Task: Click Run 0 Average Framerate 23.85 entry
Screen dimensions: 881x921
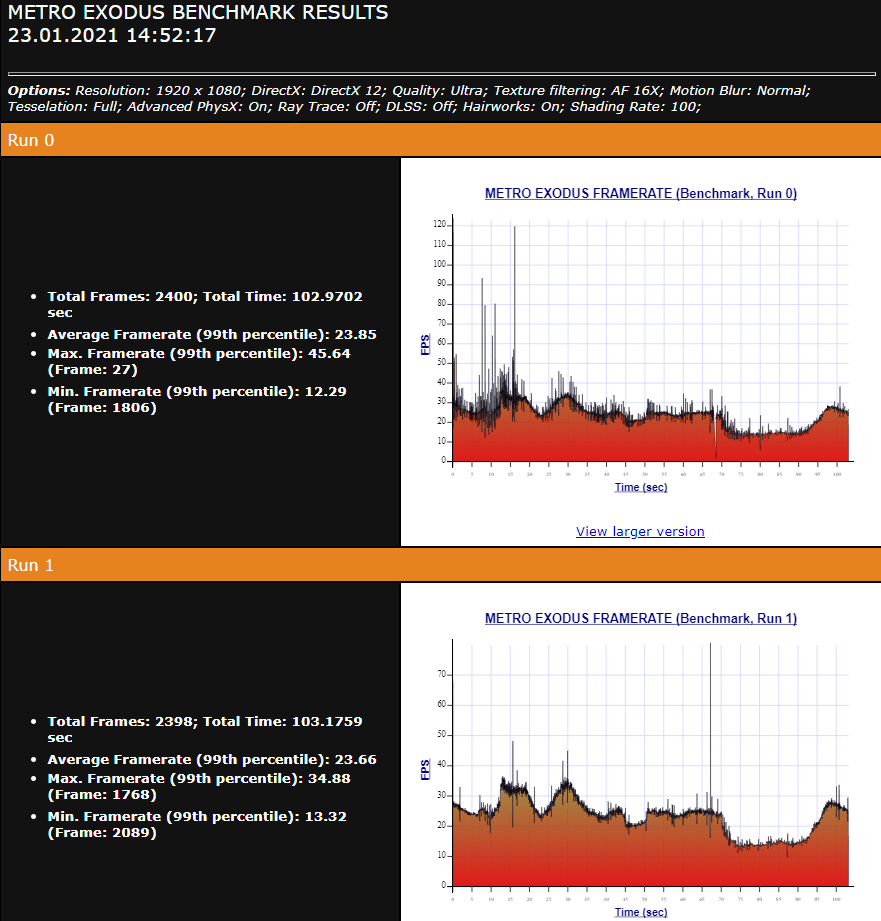Action: tap(212, 334)
